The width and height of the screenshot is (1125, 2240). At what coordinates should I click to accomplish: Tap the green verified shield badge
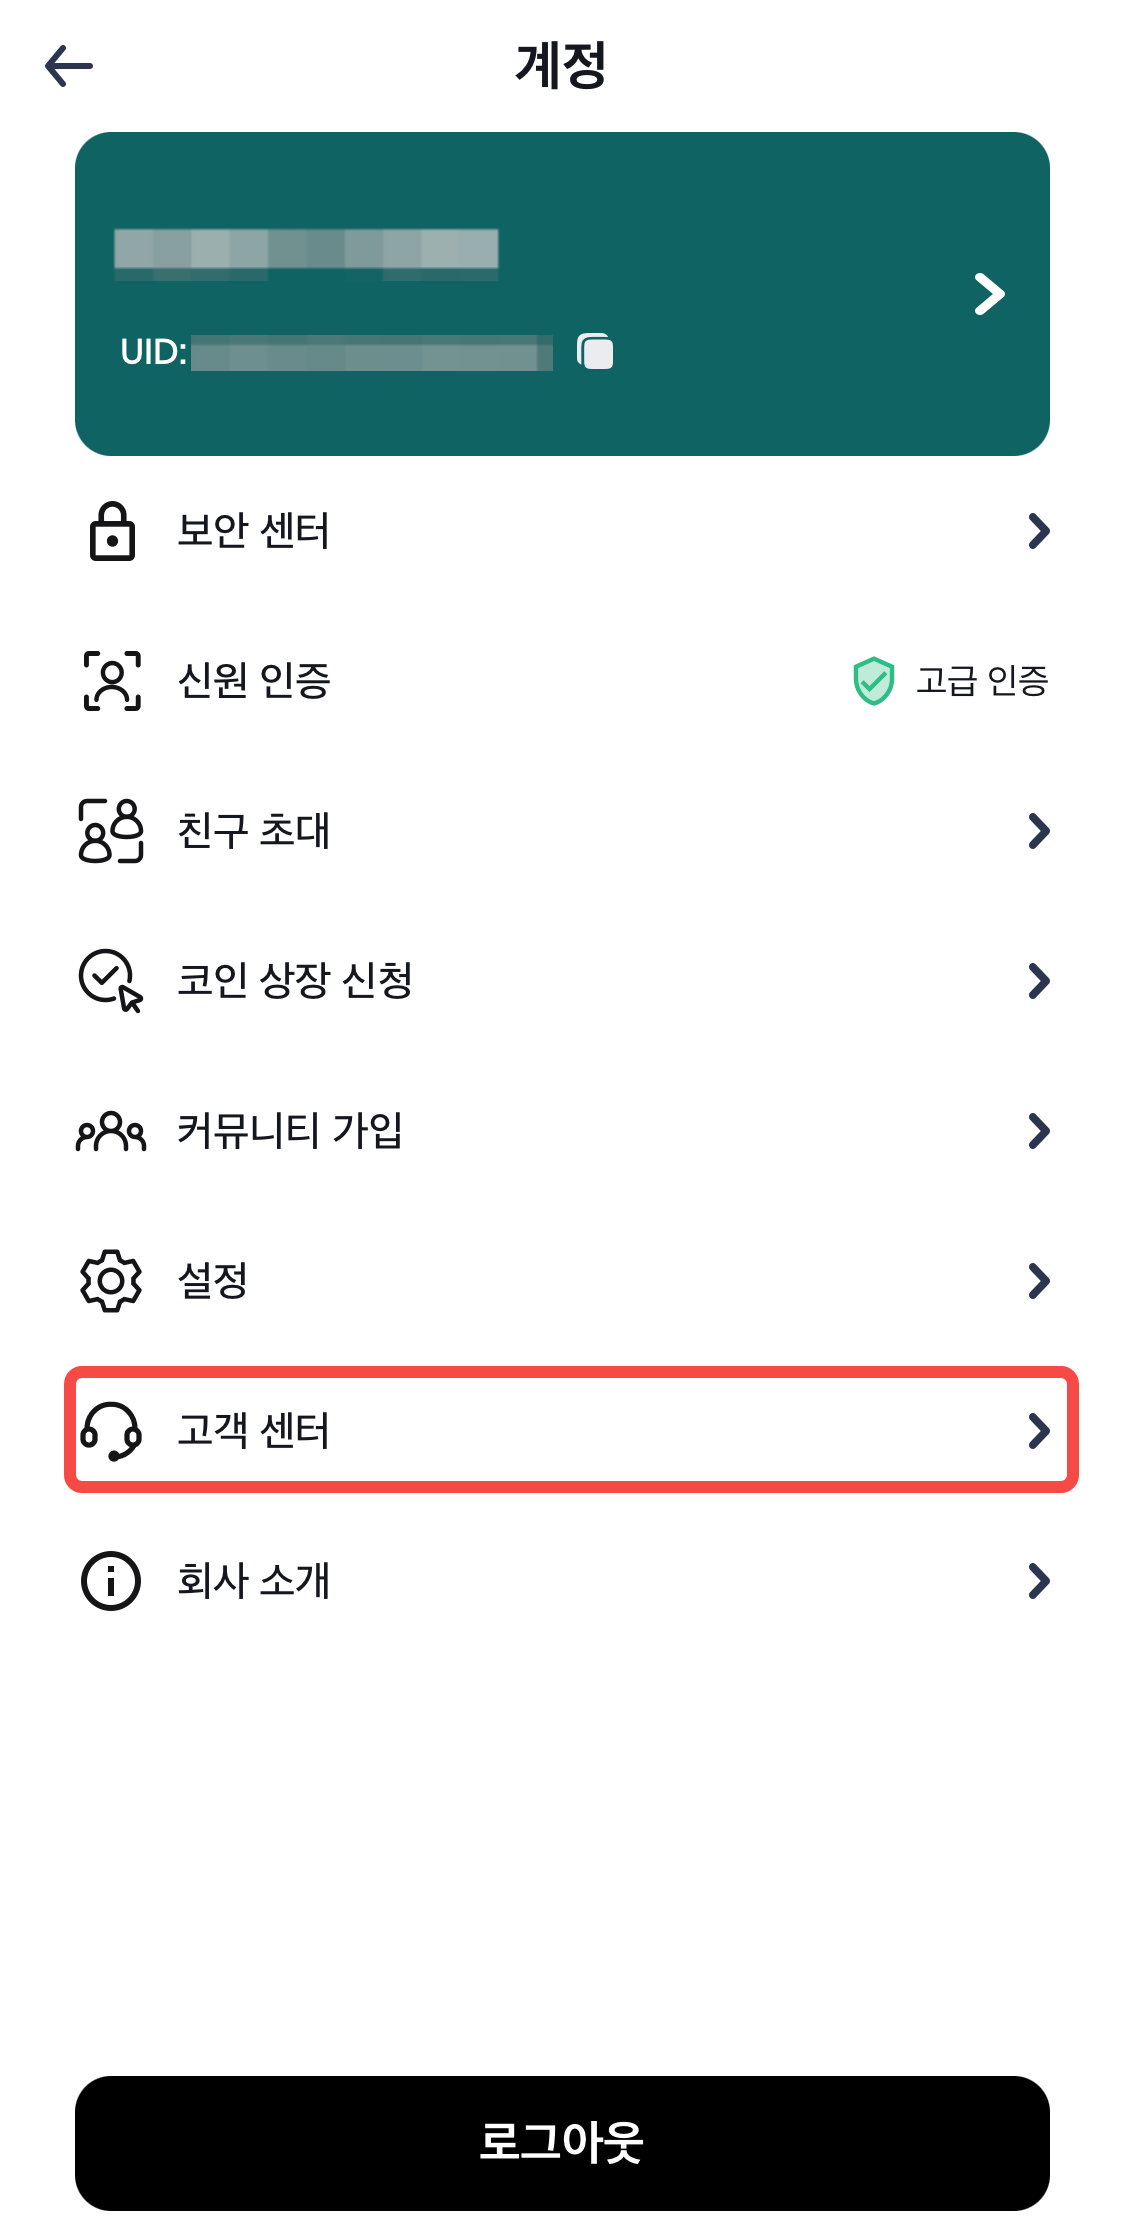coord(873,681)
